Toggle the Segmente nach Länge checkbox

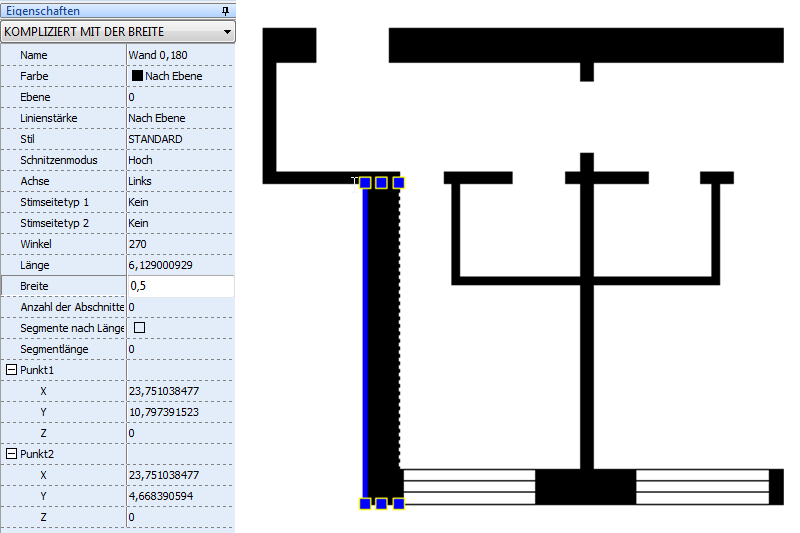(x=139, y=328)
